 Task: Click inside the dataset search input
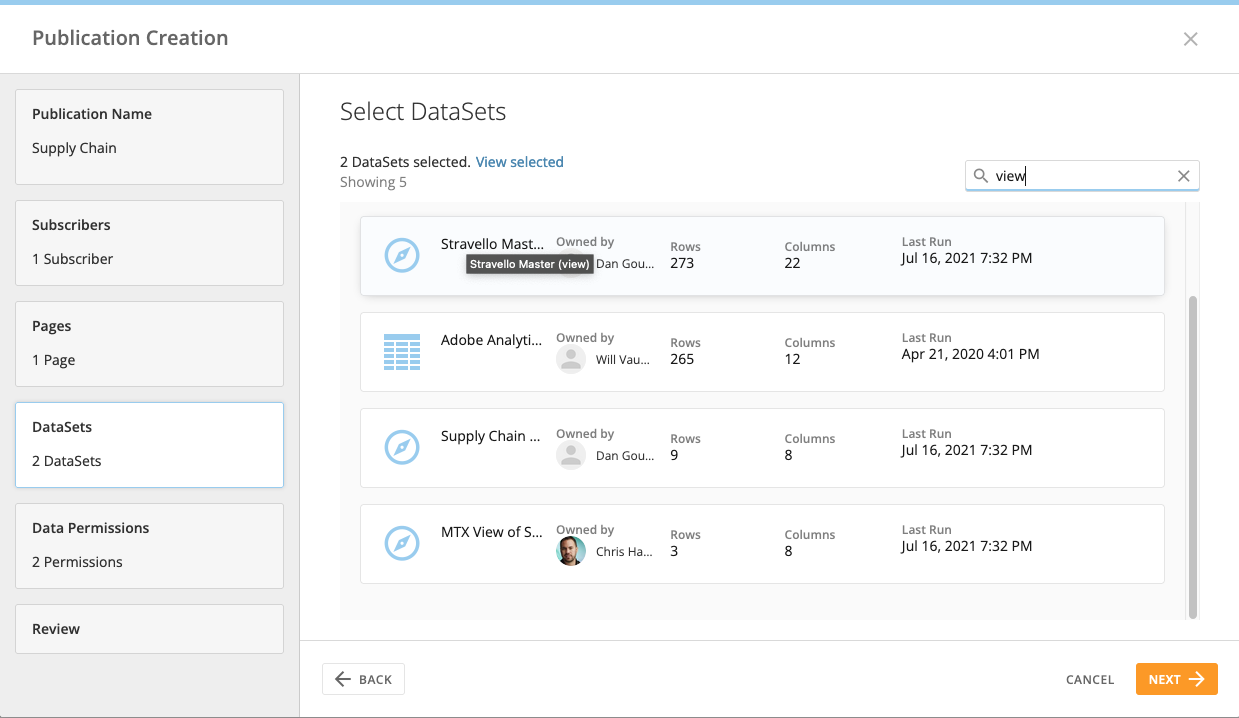click(1080, 176)
